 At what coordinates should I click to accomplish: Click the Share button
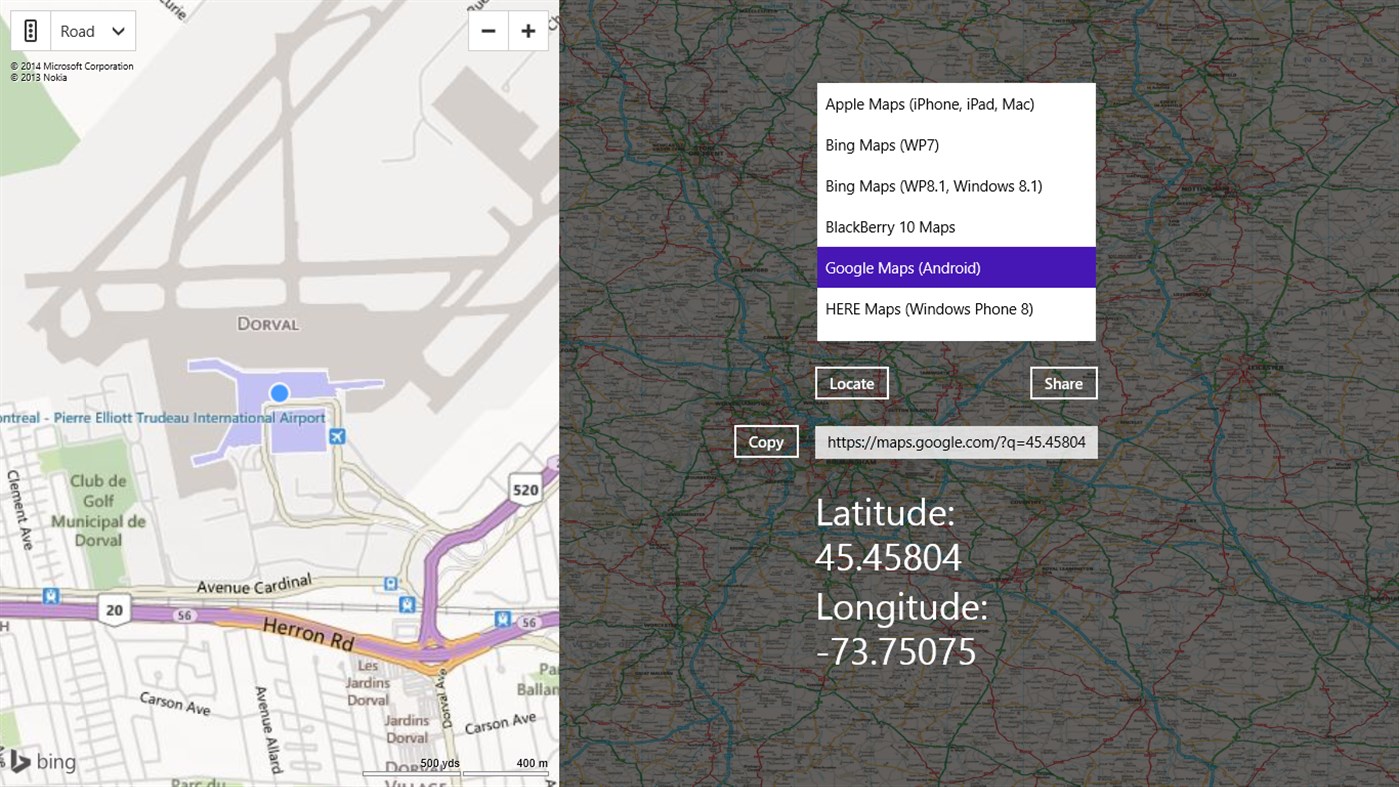point(1063,383)
